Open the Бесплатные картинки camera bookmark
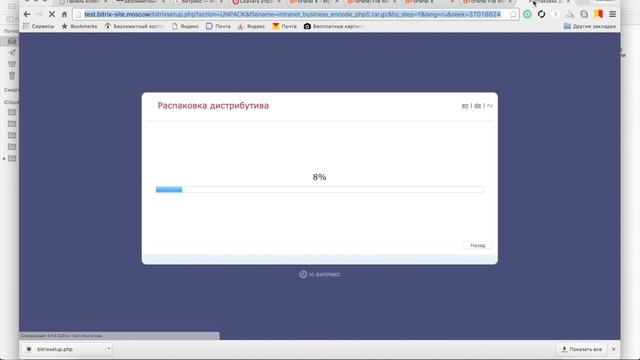This screenshot has width=640, height=360. click(333, 26)
